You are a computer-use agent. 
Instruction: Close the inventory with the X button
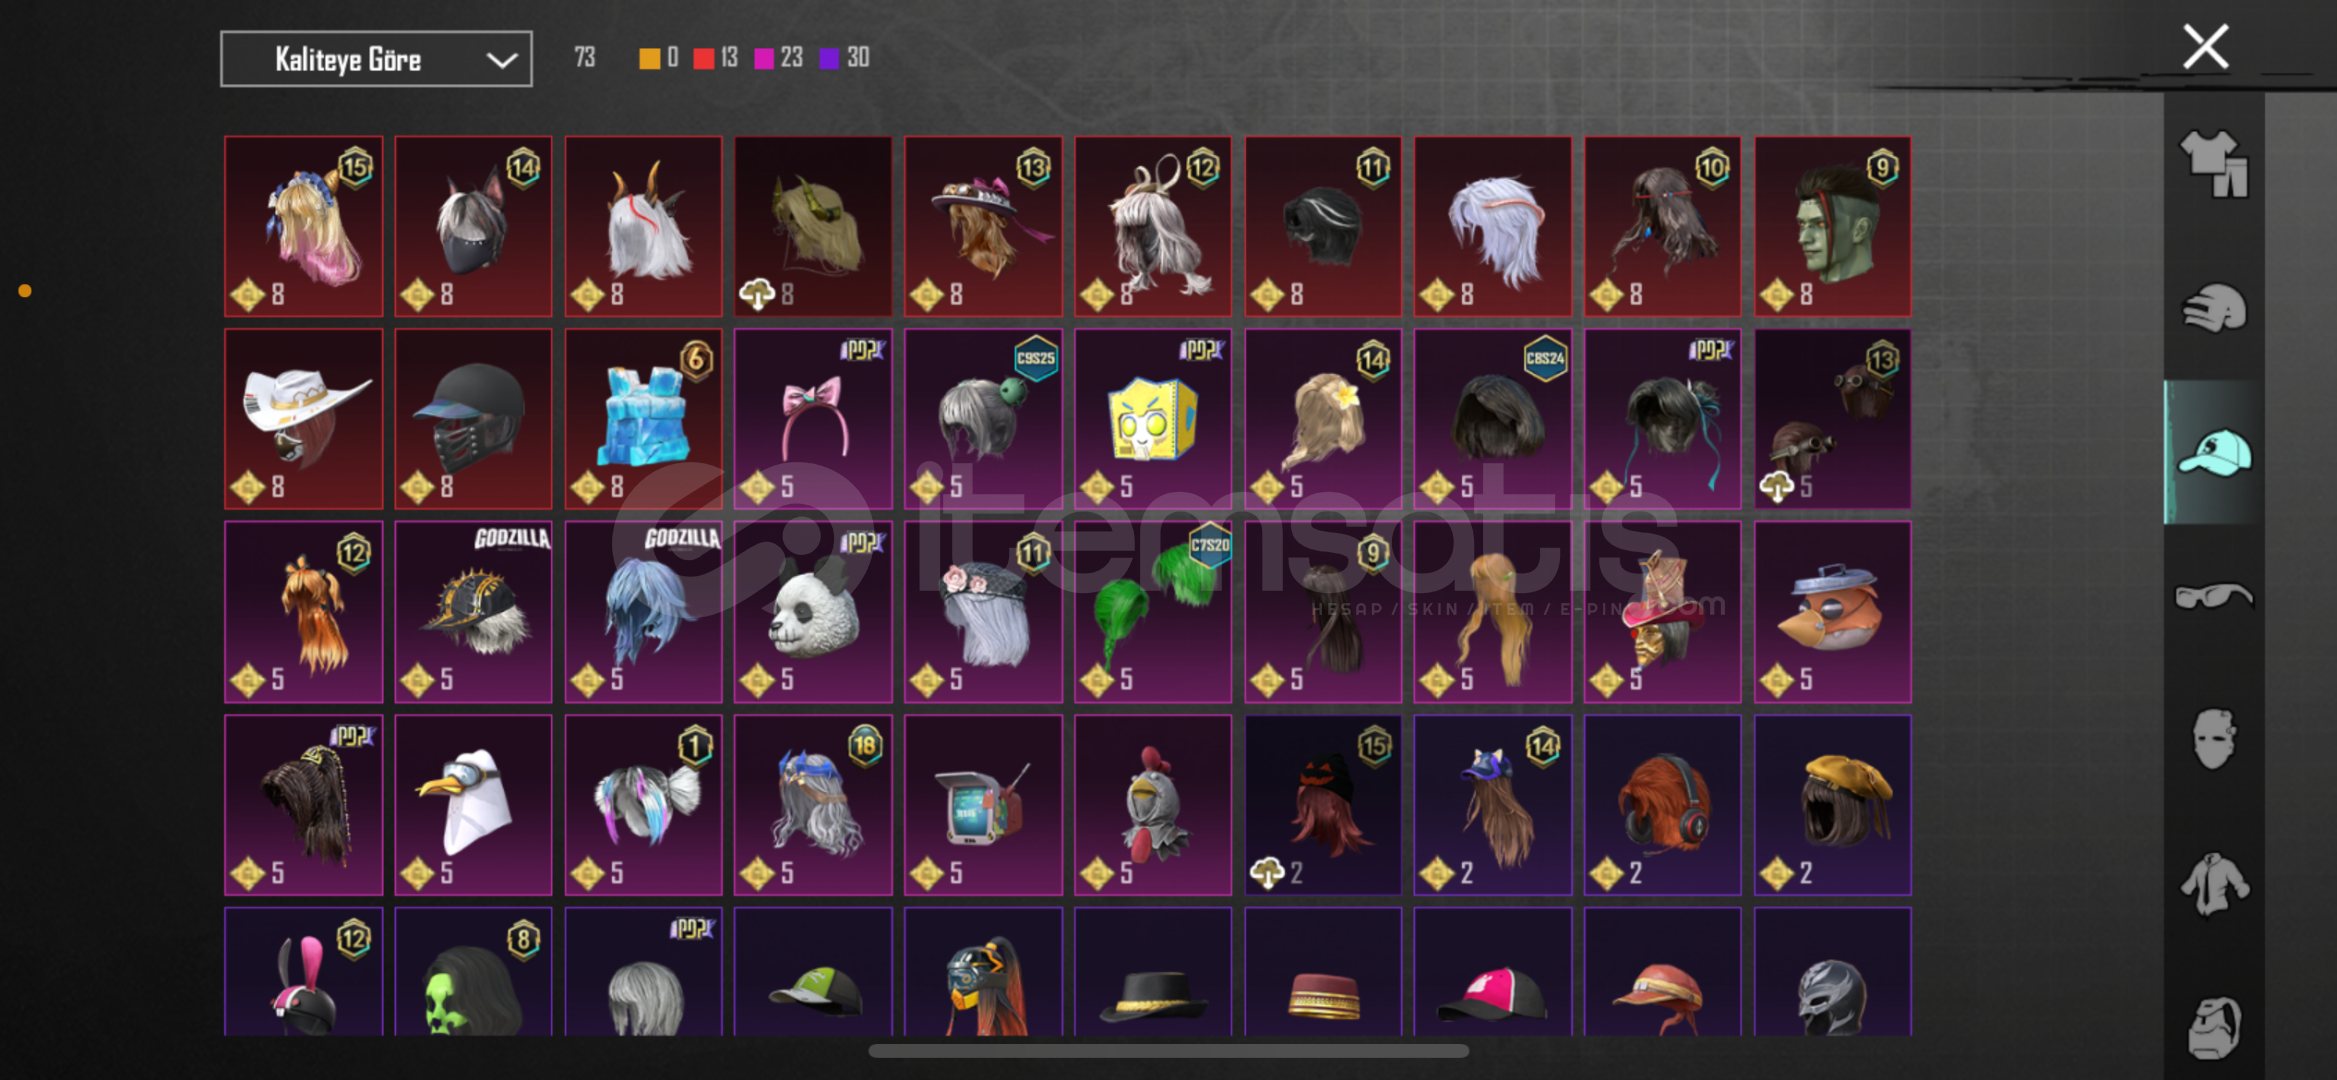pos(2205,47)
